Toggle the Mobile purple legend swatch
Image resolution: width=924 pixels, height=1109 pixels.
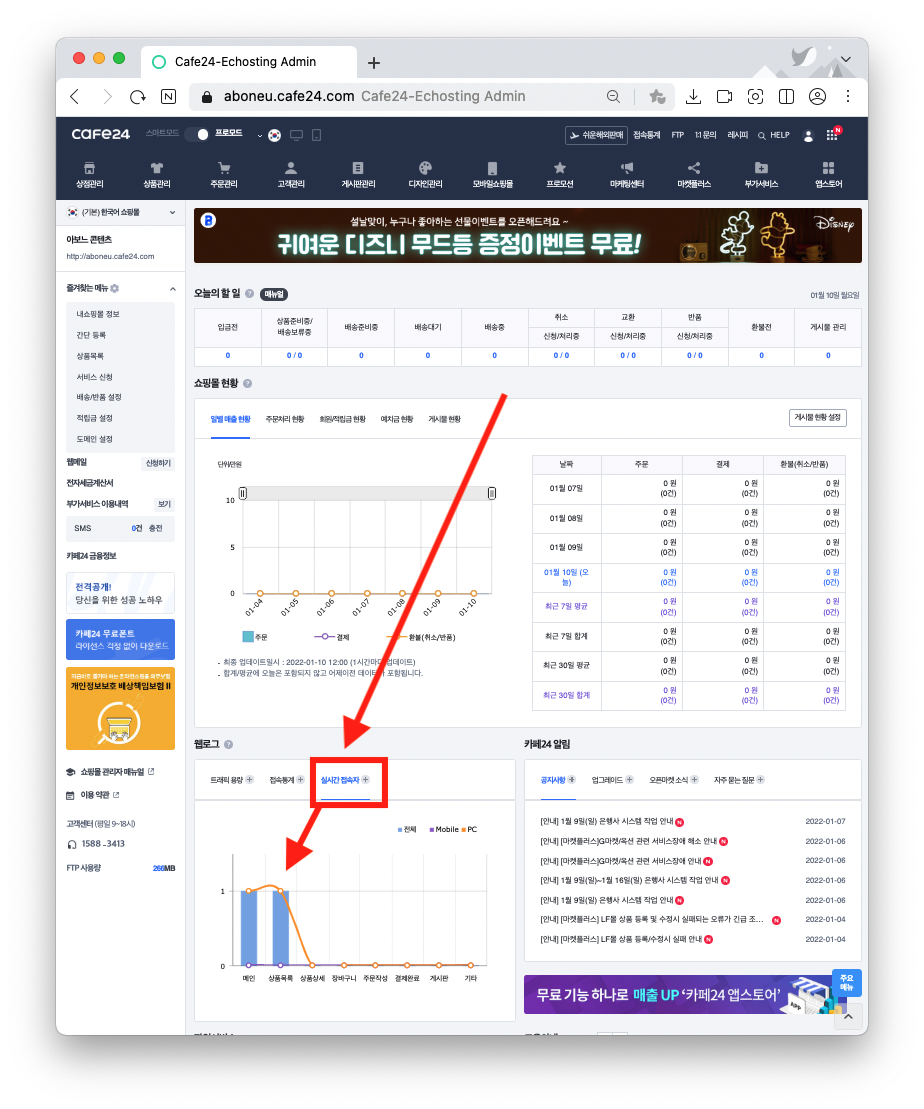tap(432, 830)
